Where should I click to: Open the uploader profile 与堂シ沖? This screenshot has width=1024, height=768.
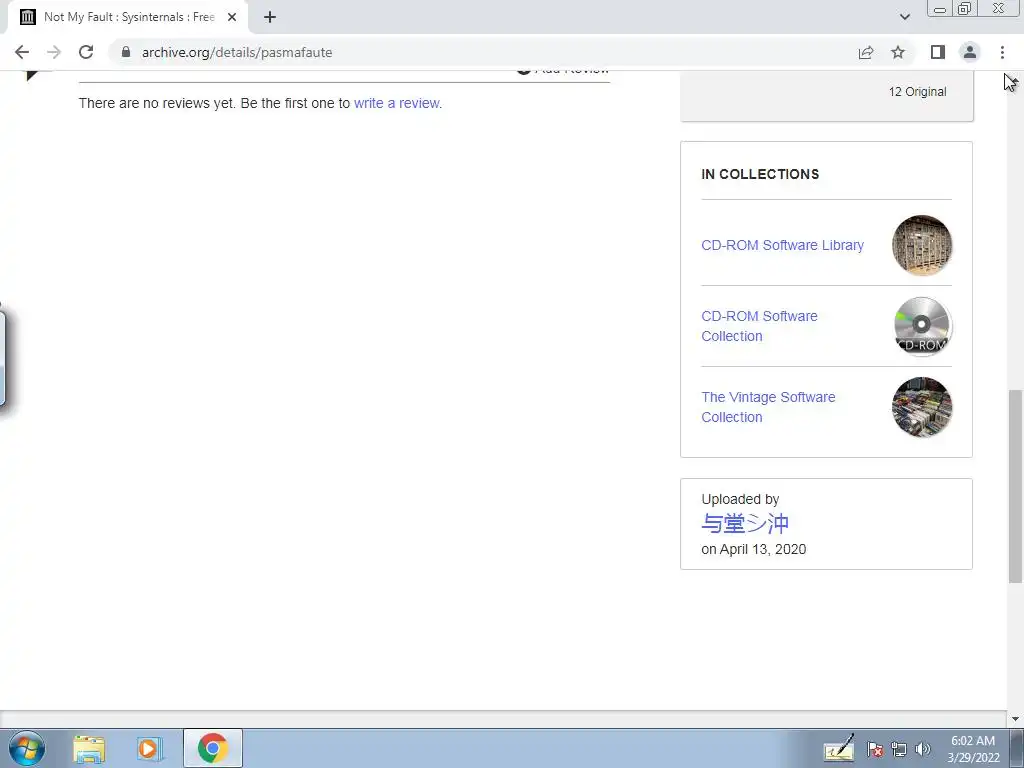point(745,523)
